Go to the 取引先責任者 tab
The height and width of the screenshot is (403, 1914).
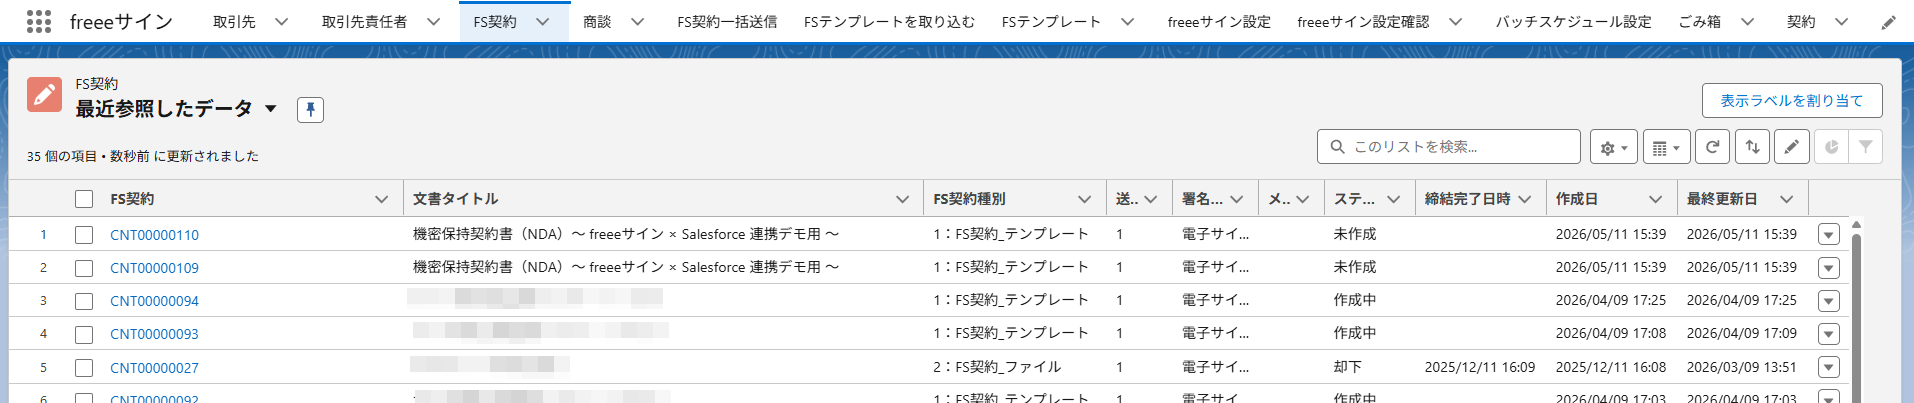click(364, 21)
